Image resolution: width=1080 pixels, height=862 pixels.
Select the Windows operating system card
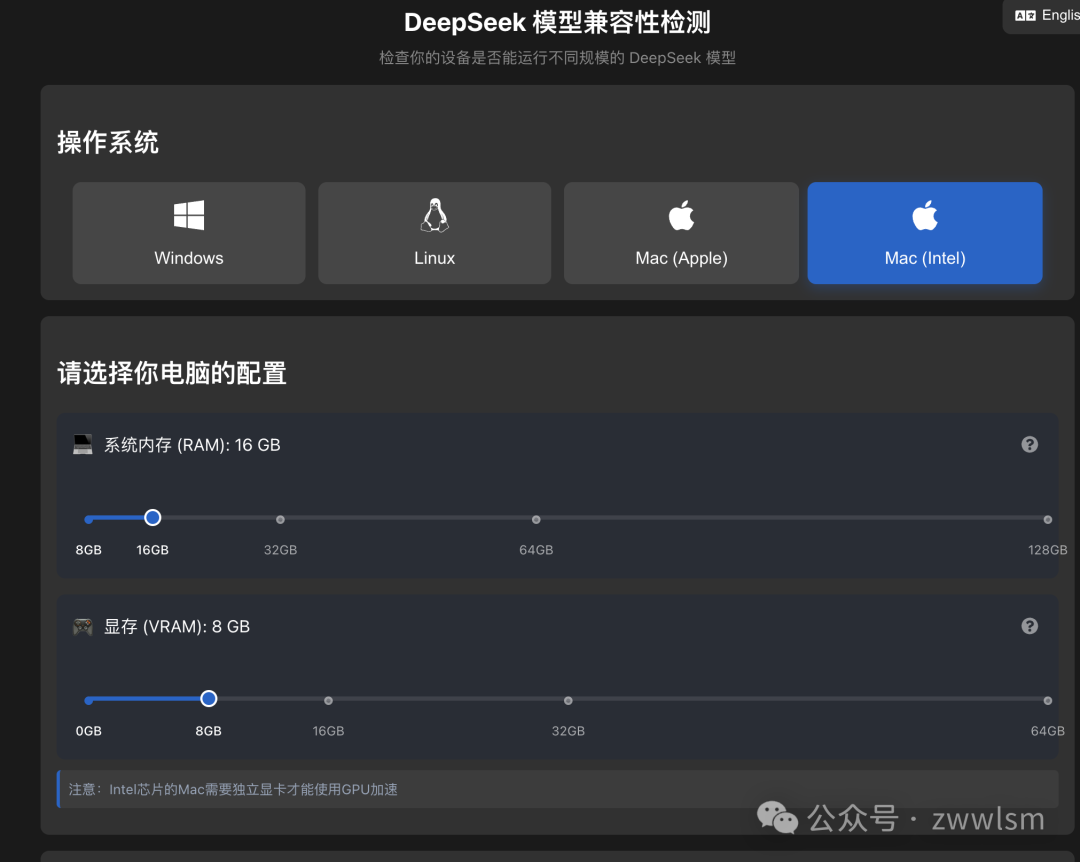click(189, 233)
